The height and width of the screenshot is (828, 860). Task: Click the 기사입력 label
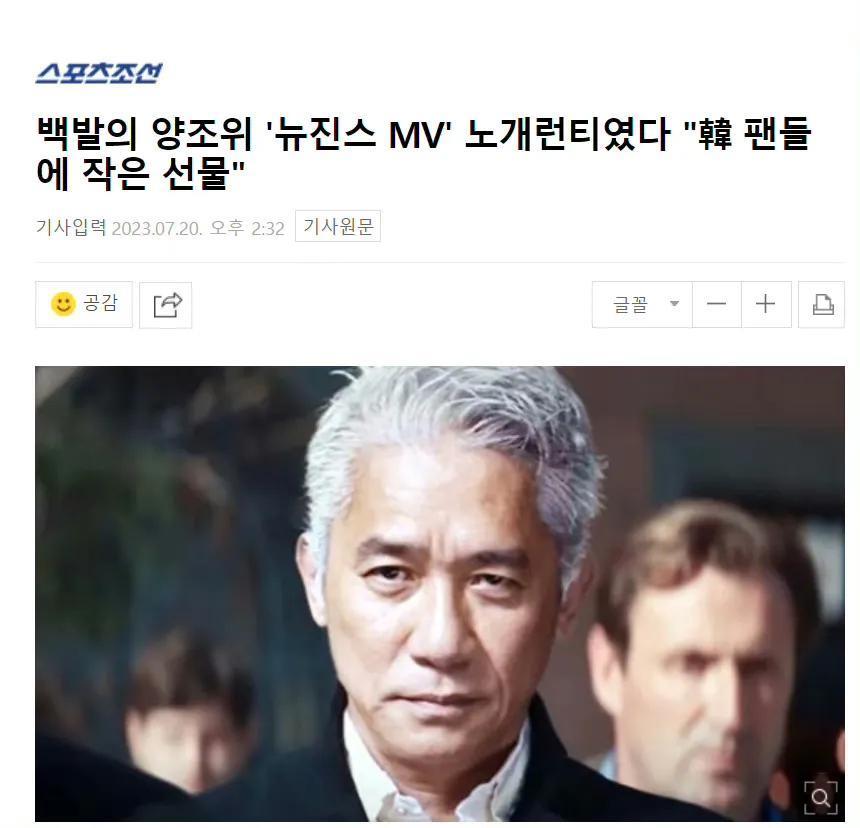(x=71, y=227)
